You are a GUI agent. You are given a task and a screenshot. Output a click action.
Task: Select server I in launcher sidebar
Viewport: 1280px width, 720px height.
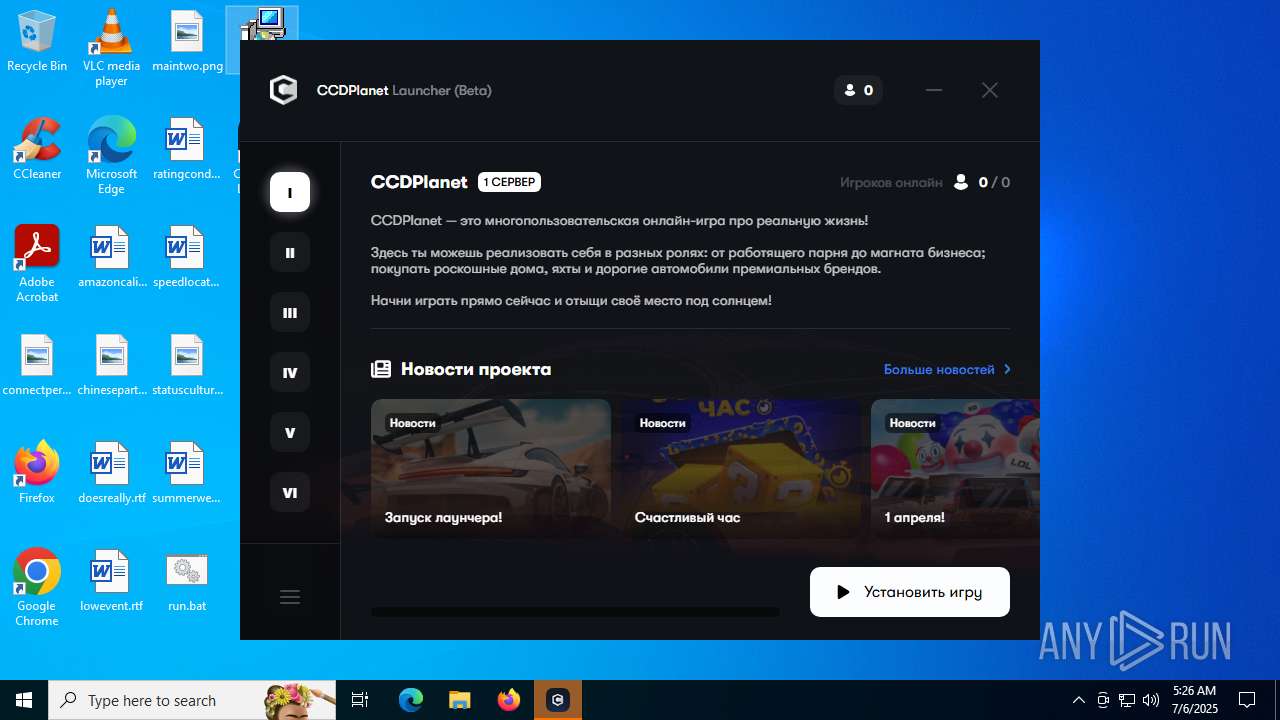(290, 192)
